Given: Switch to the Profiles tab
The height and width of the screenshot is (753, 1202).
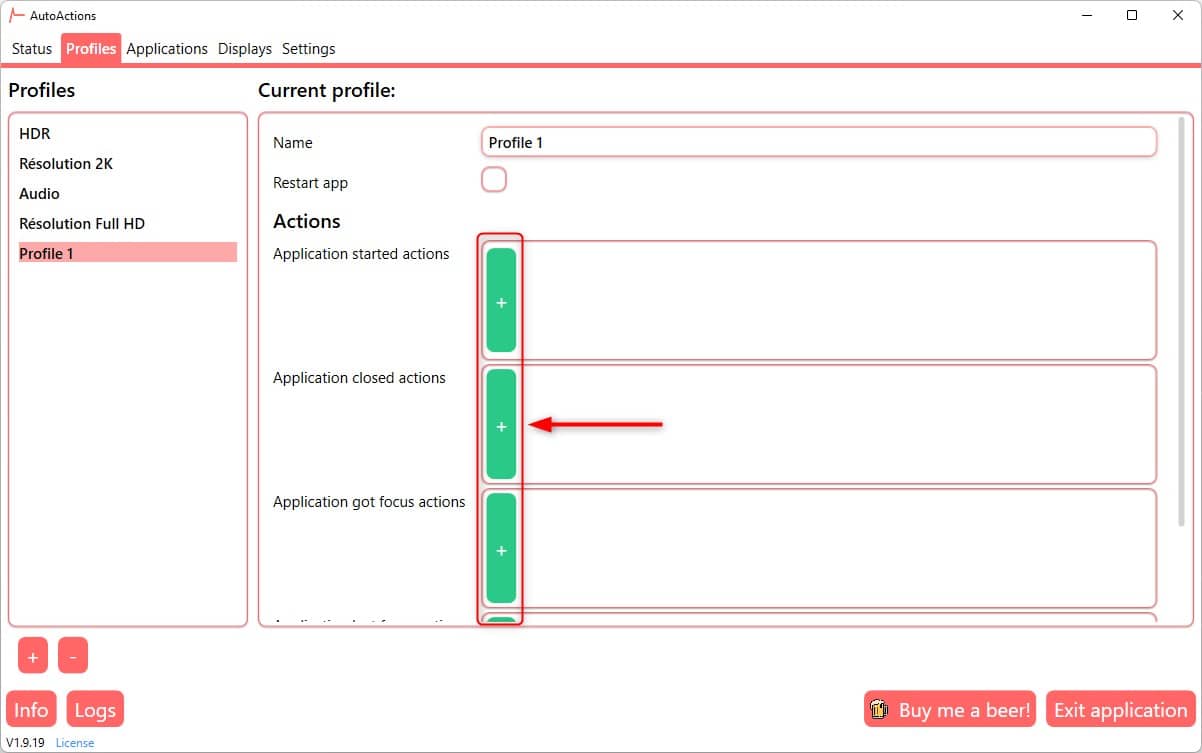Looking at the screenshot, I should (x=91, y=49).
